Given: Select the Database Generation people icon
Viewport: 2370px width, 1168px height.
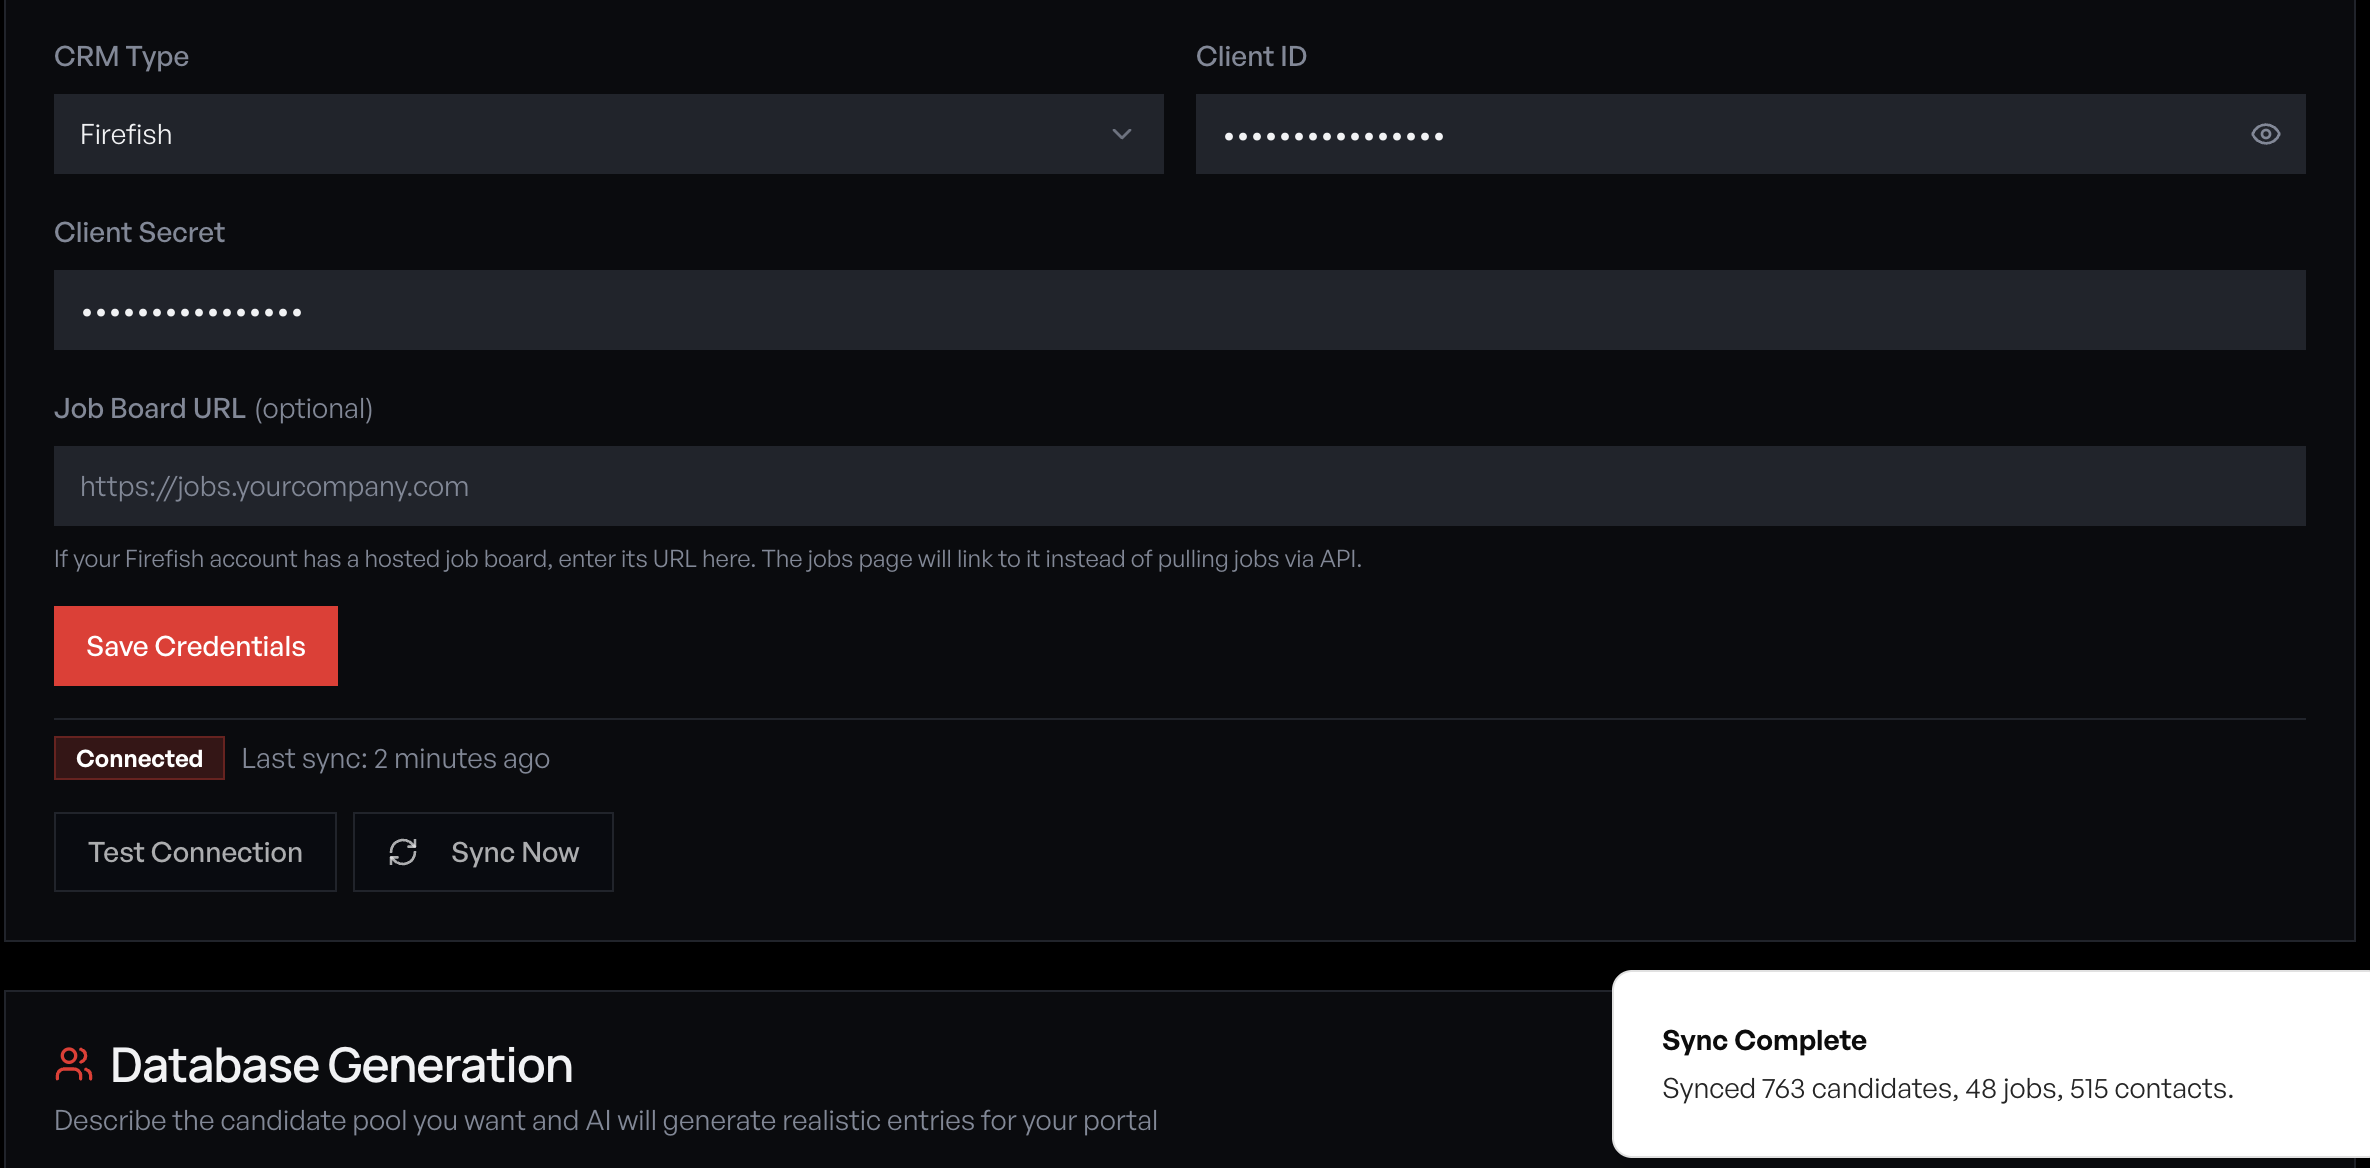Looking at the screenshot, I should pos(73,1065).
